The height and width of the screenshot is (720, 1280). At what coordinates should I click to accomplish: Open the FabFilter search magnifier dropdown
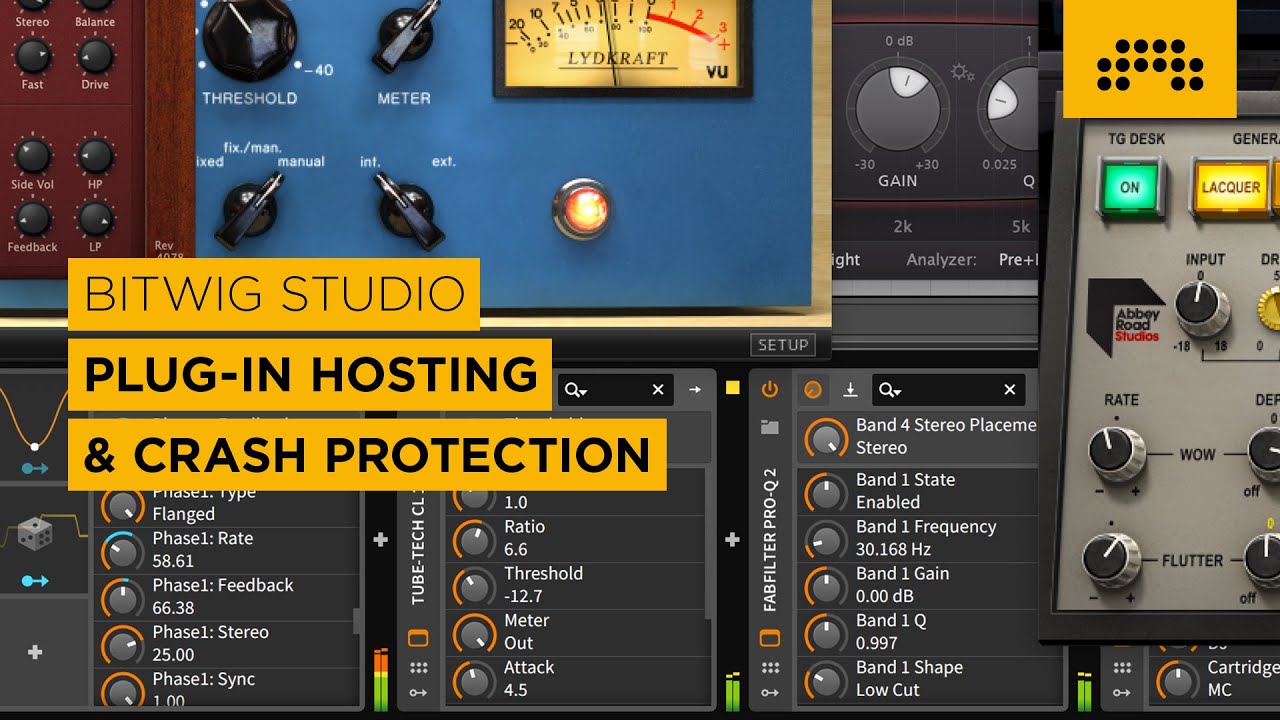[x=891, y=390]
